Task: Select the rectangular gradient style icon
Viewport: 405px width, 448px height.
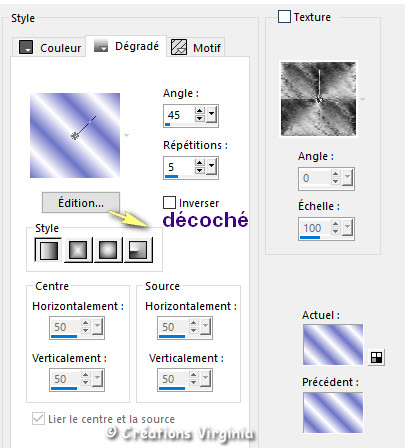Action: point(78,250)
